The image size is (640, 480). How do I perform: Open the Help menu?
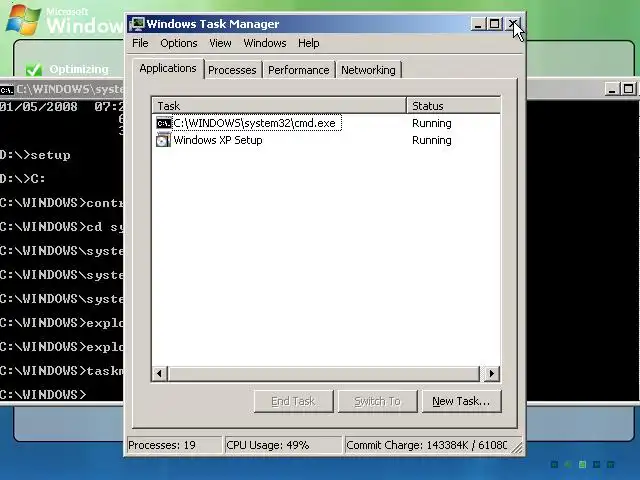308,43
